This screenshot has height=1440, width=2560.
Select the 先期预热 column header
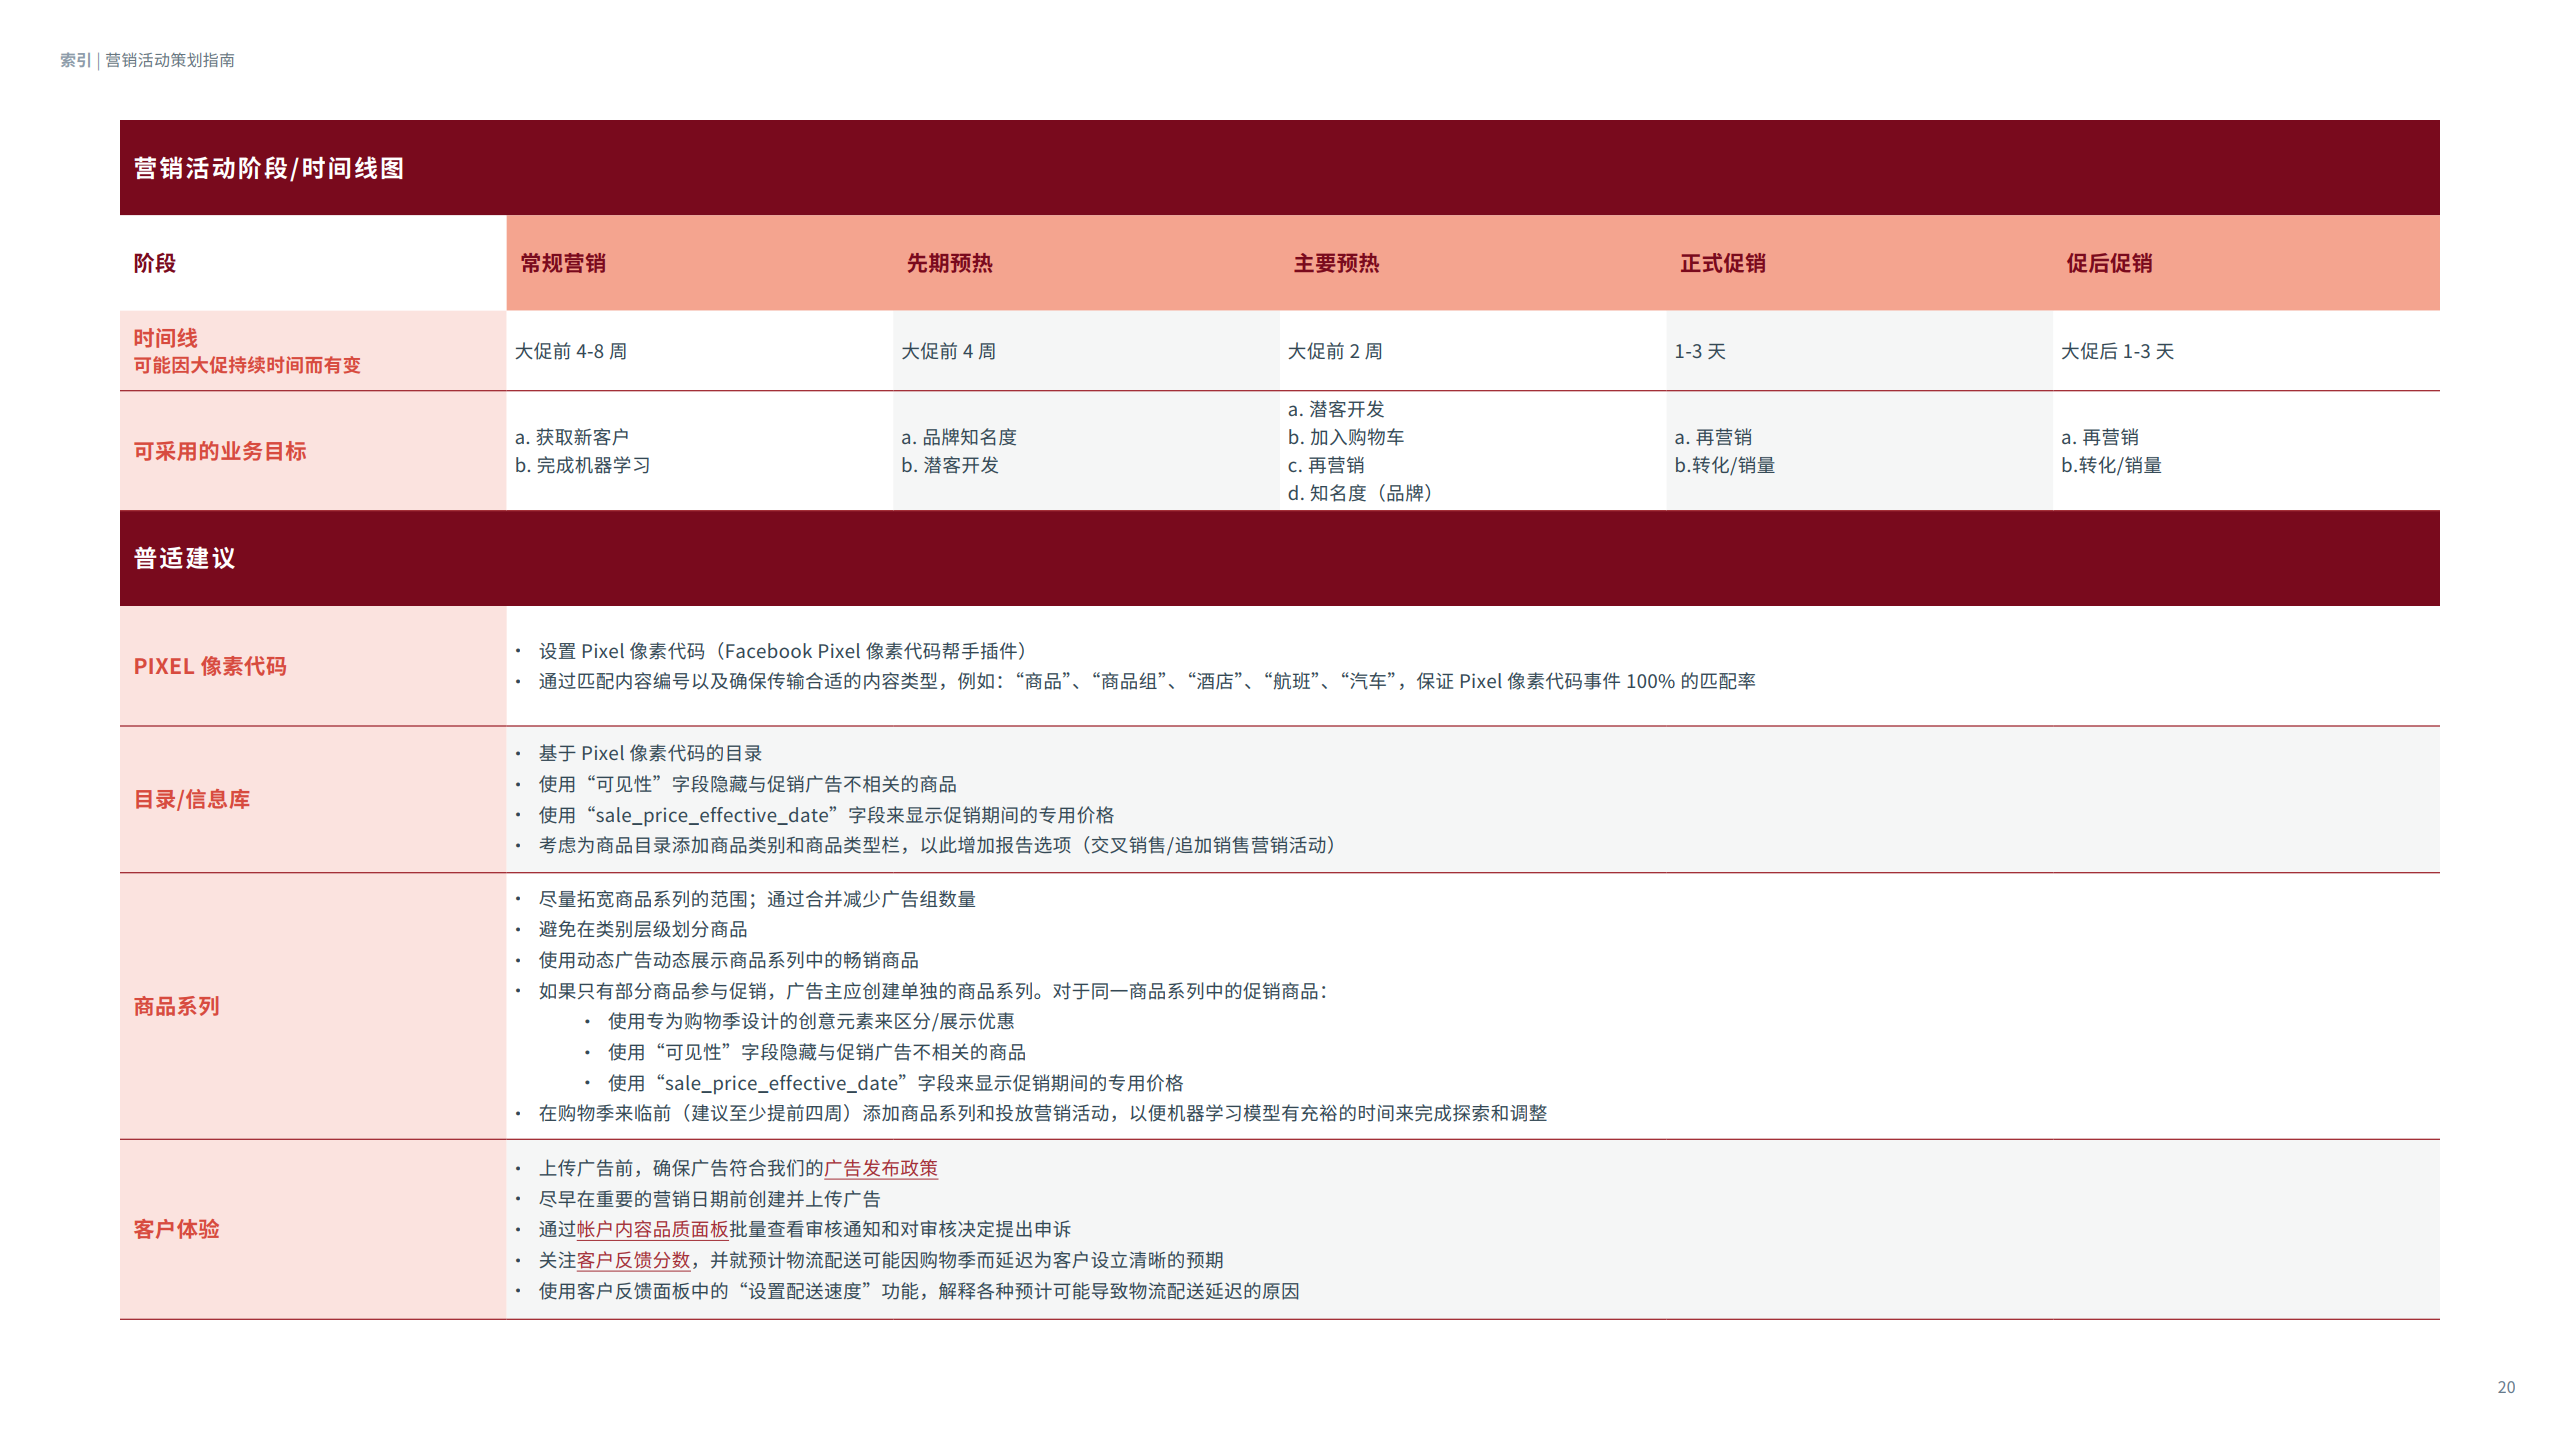pyautogui.click(x=949, y=263)
